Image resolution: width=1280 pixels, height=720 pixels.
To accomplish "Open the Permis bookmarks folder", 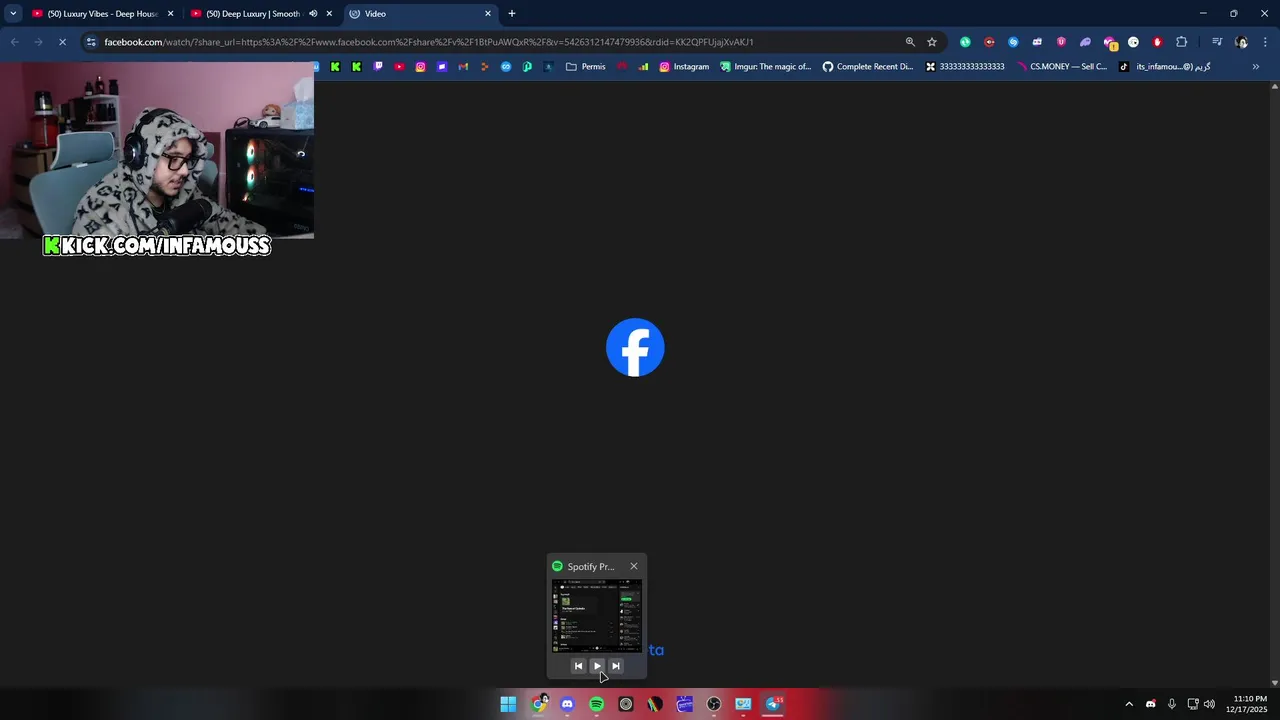I will pyautogui.click(x=586, y=67).
